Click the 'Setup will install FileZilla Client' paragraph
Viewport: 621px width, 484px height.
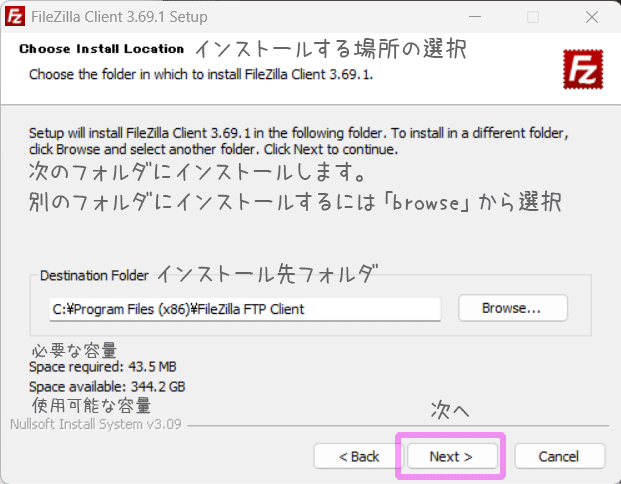pyautogui.click(x=299, y=141)
